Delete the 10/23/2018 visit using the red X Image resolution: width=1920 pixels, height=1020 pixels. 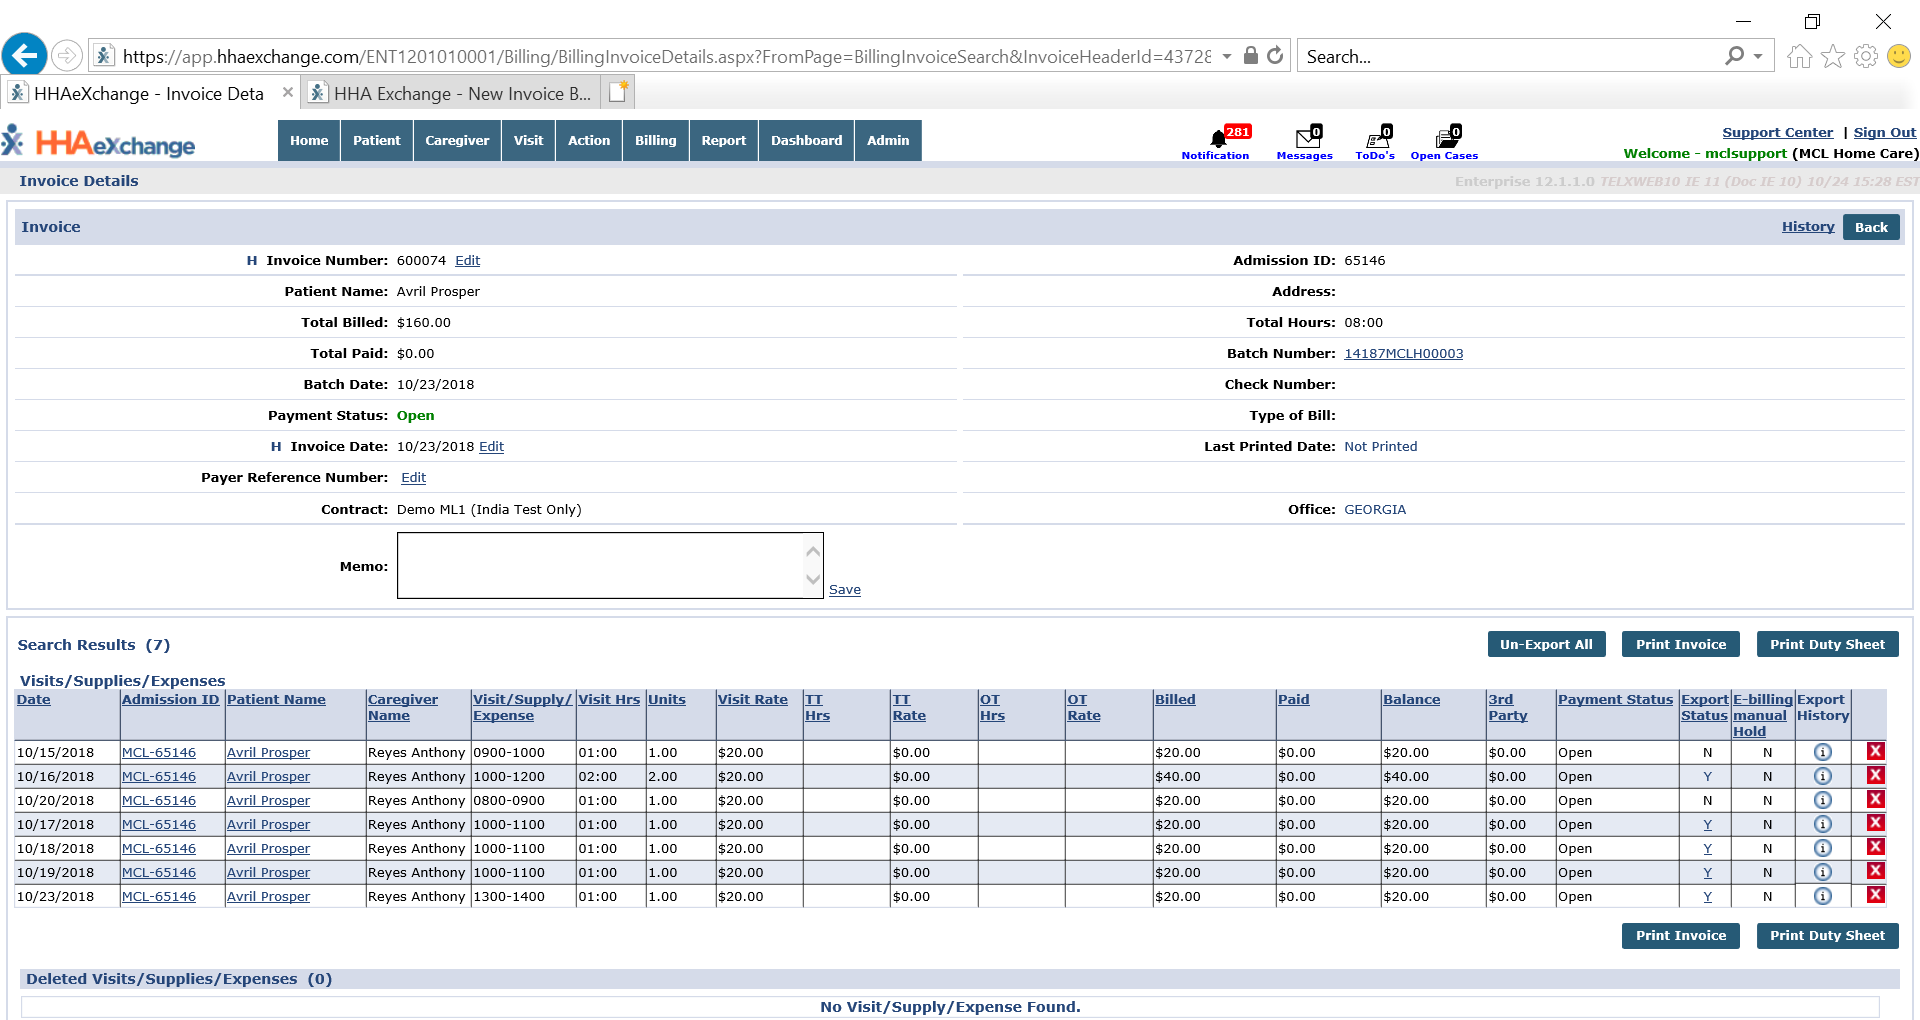1875,896
